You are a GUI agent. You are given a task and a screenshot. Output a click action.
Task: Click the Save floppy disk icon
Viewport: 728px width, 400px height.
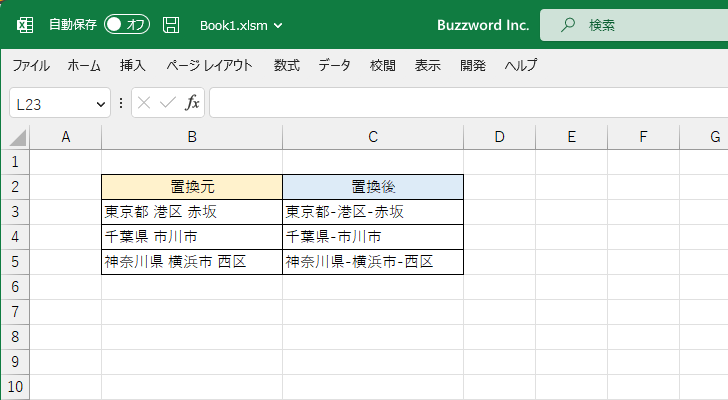pyautogui.click(x=171, y=25)
